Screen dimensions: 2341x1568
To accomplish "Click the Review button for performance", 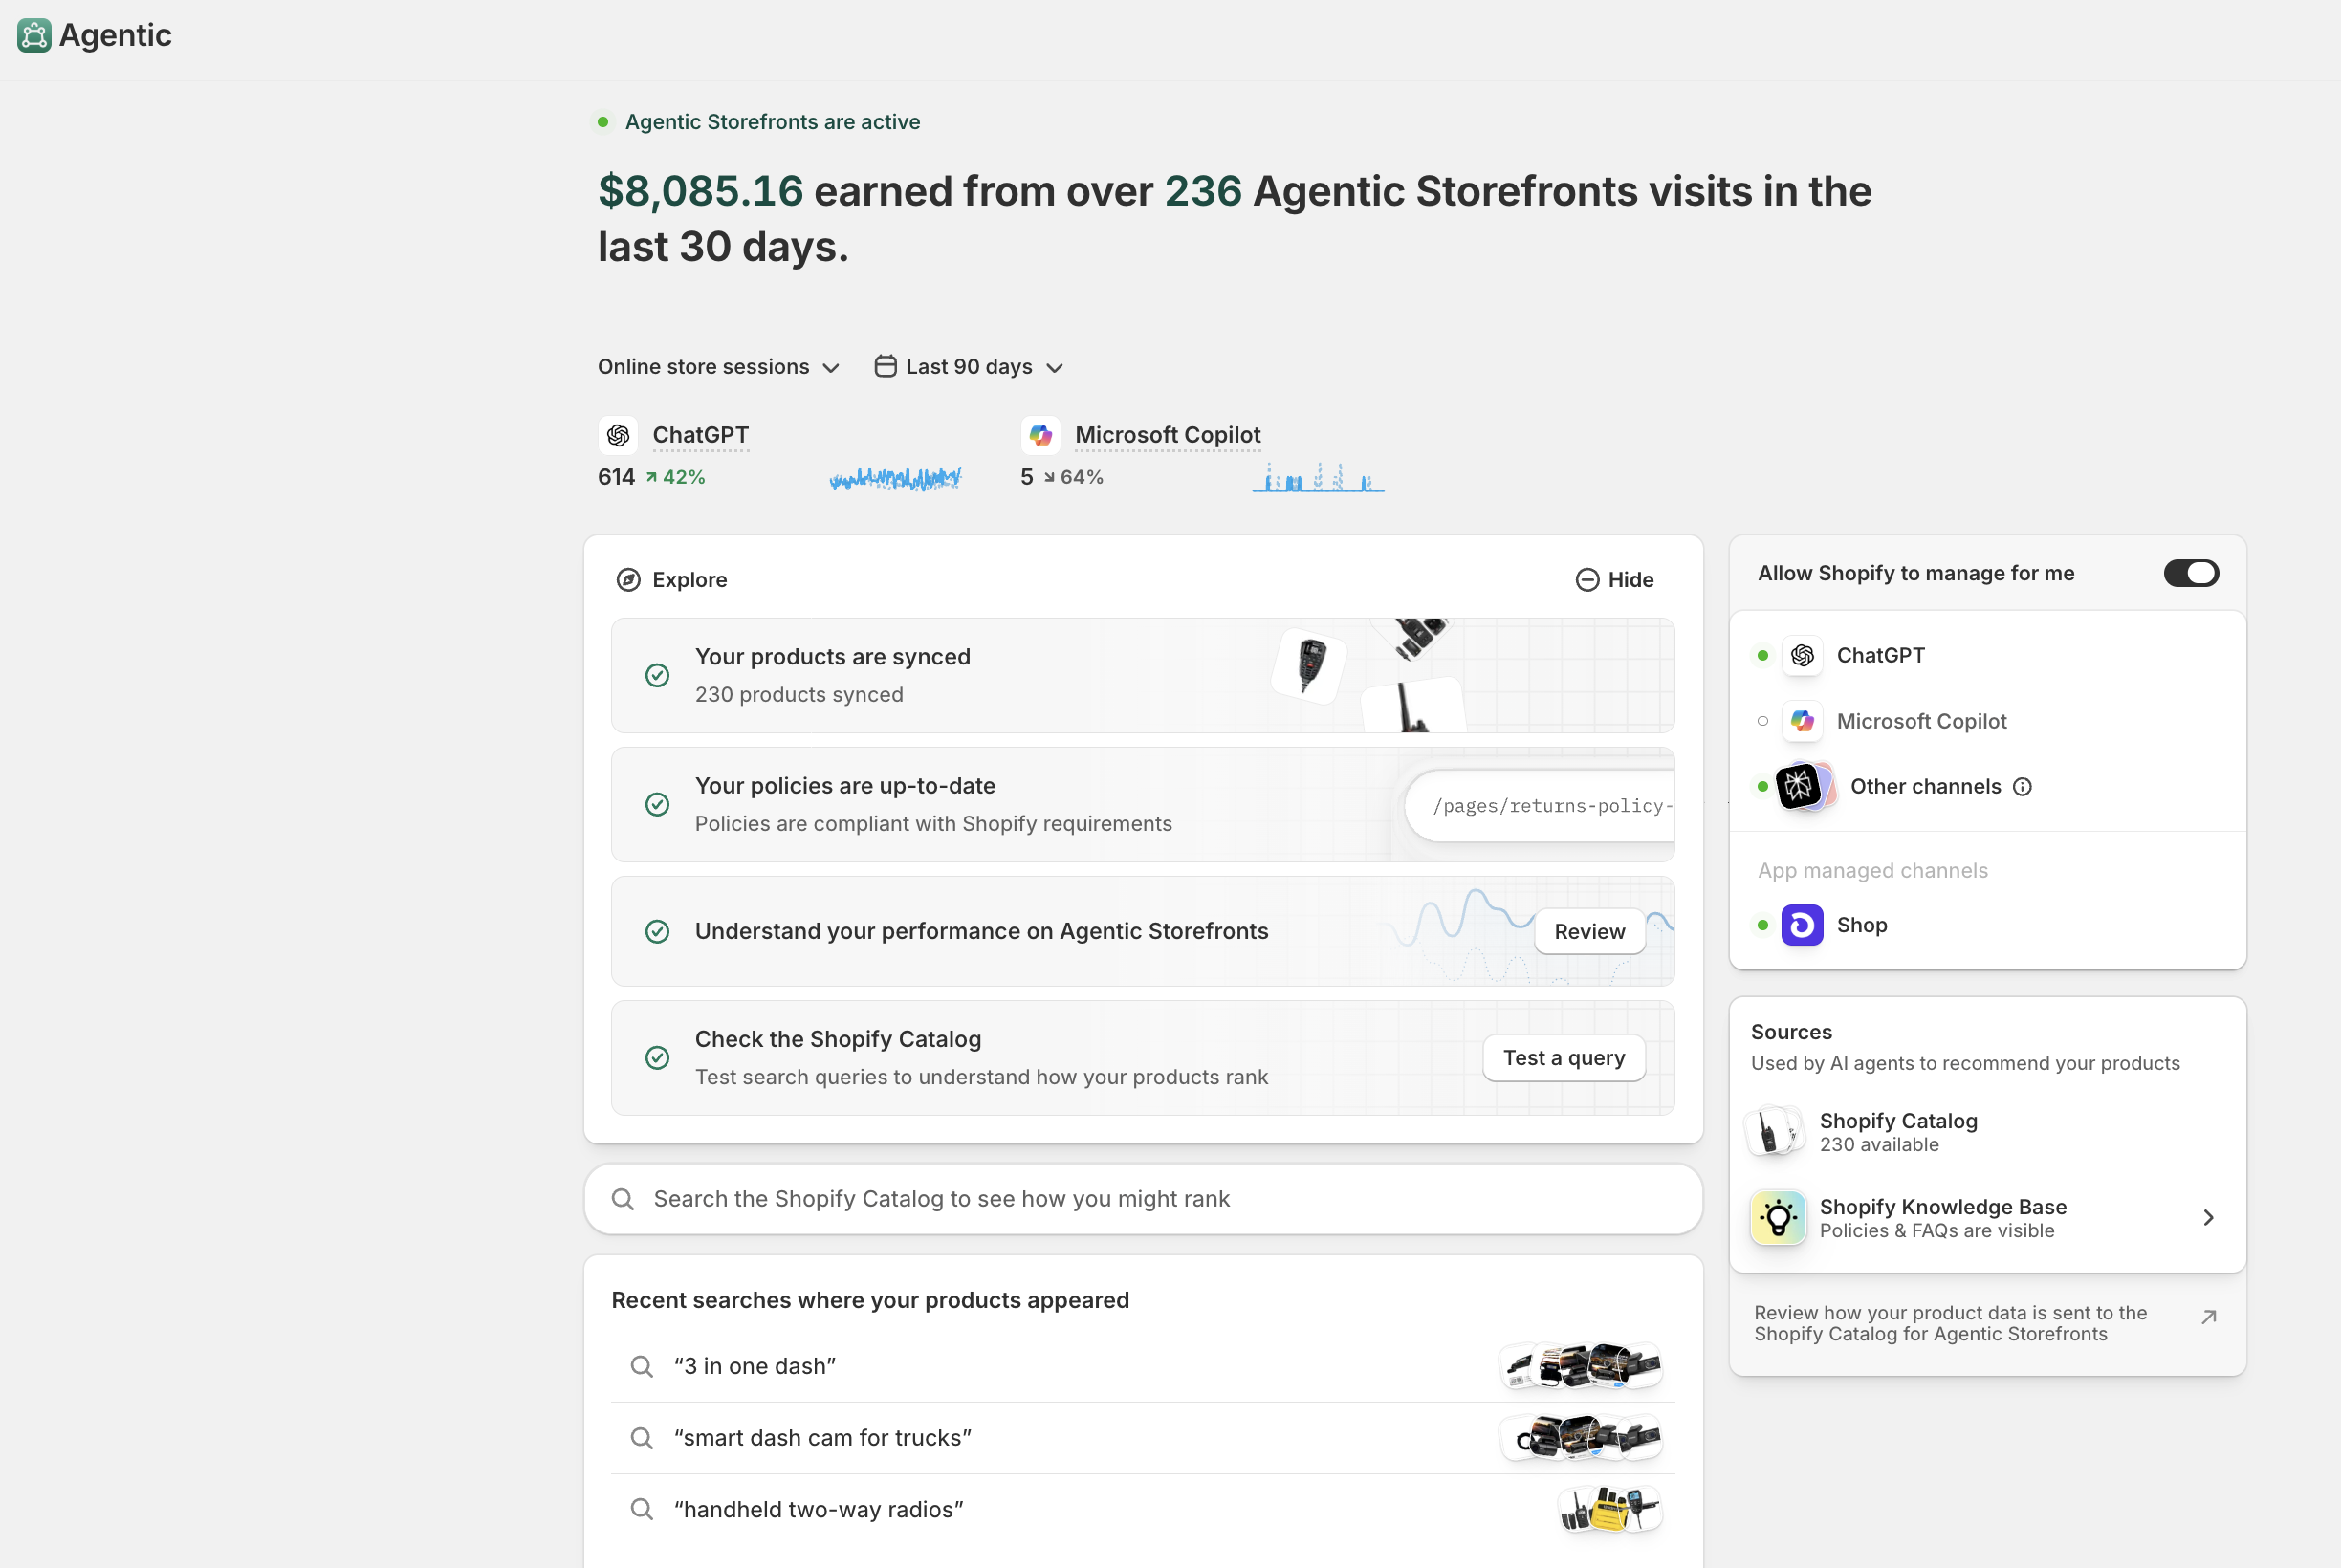I will [1589, 932].
